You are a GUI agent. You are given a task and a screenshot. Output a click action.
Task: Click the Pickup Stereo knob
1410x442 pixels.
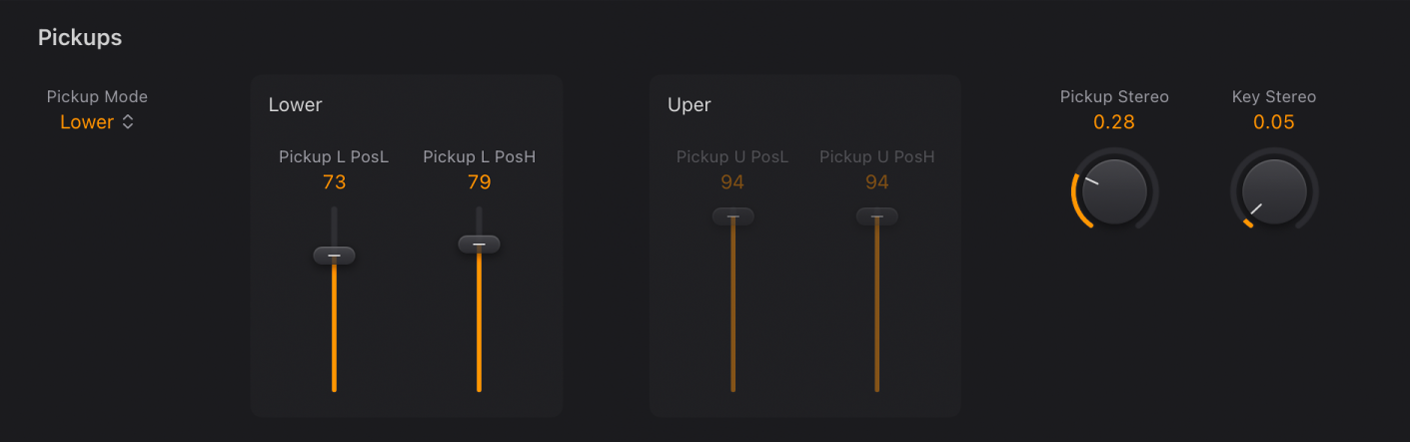(1114, 191)
